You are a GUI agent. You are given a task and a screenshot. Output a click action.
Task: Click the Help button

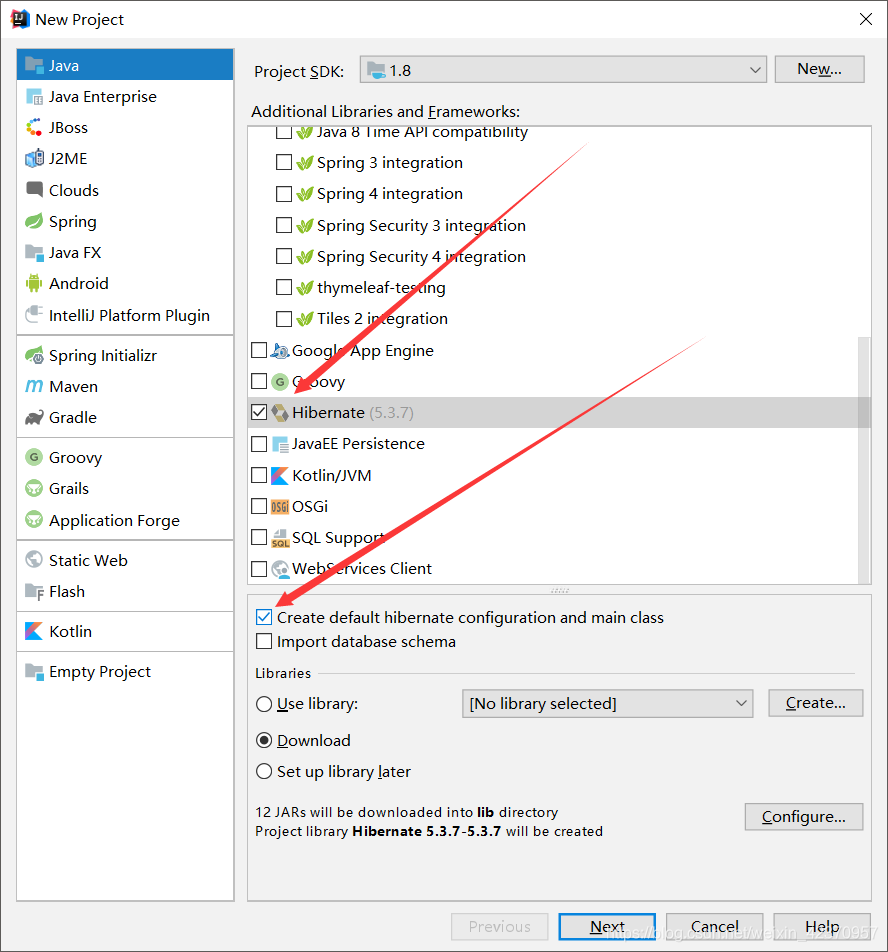pyautogui.click(x=822, y=926)
